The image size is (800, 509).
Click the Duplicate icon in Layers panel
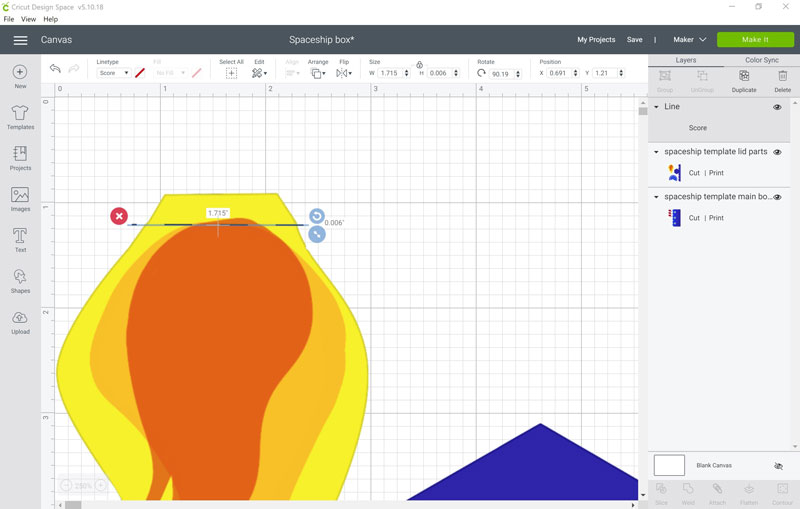point(744,76)
